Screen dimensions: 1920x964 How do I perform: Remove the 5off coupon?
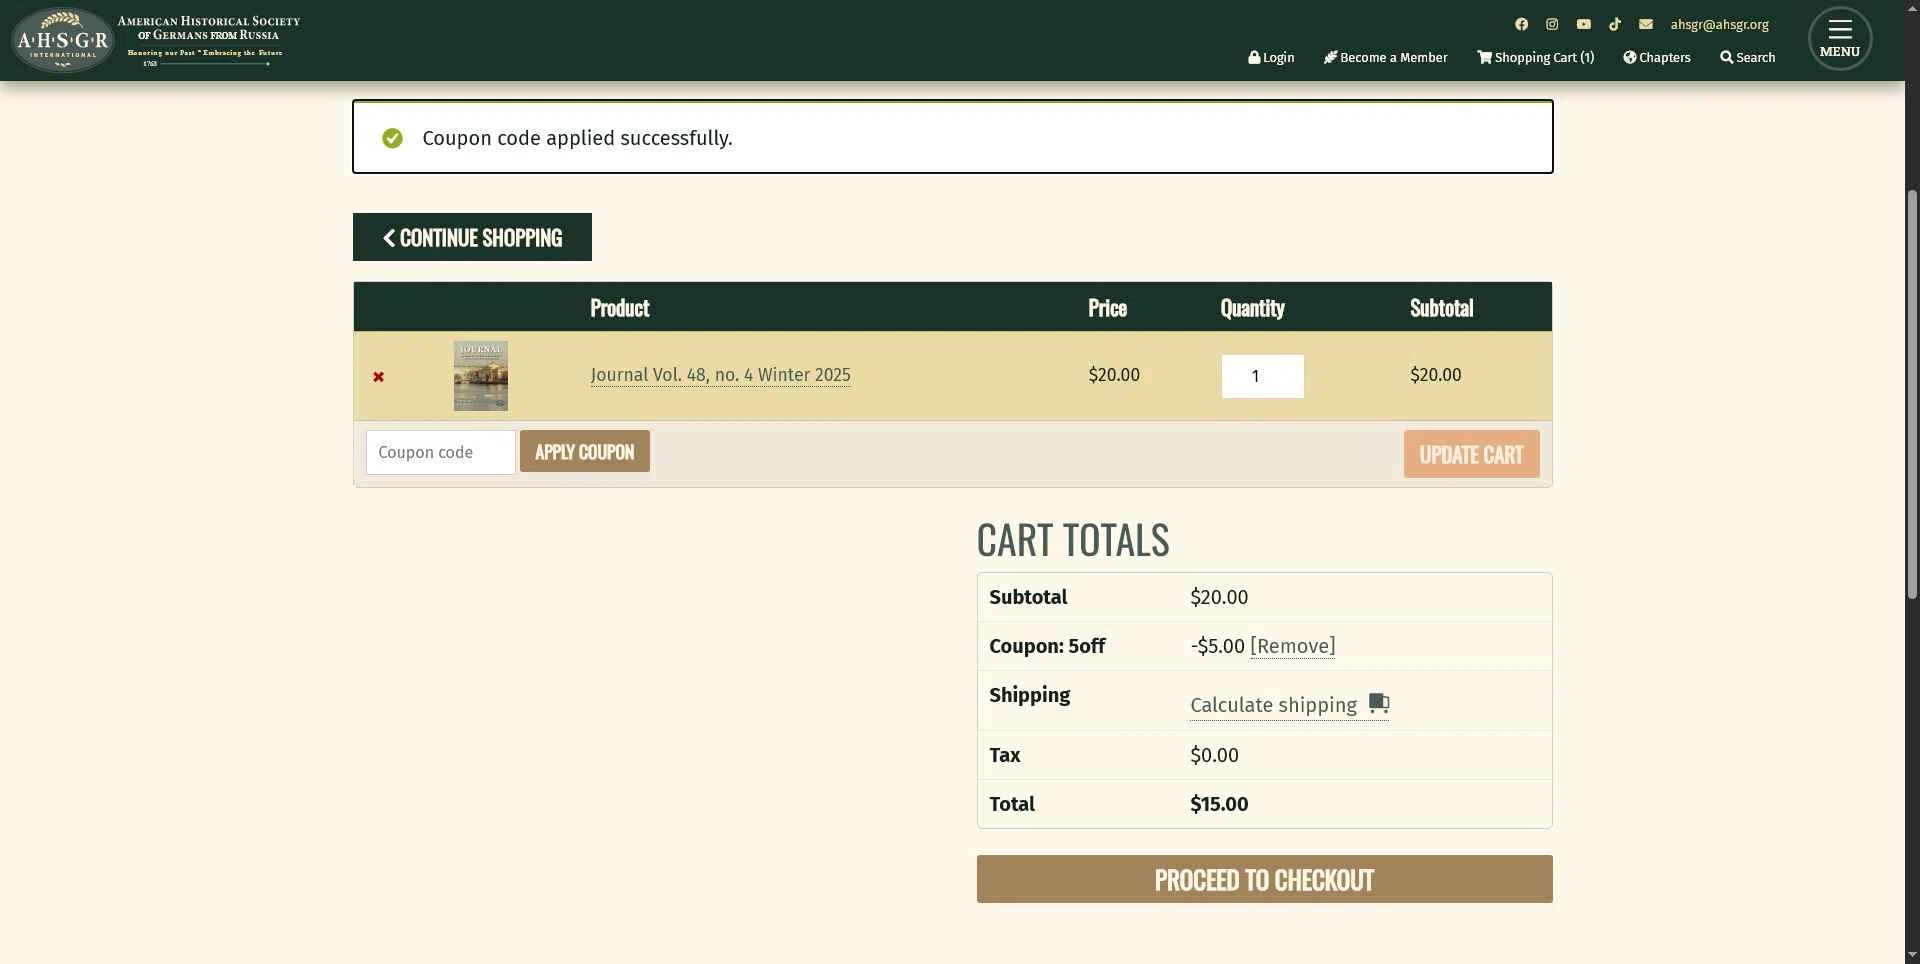pos(1292,646)
